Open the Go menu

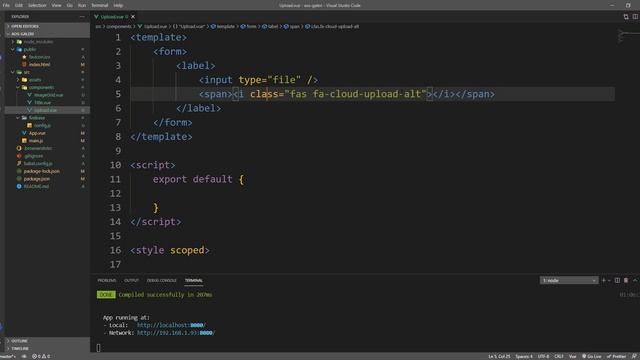(x=69, y=5)
